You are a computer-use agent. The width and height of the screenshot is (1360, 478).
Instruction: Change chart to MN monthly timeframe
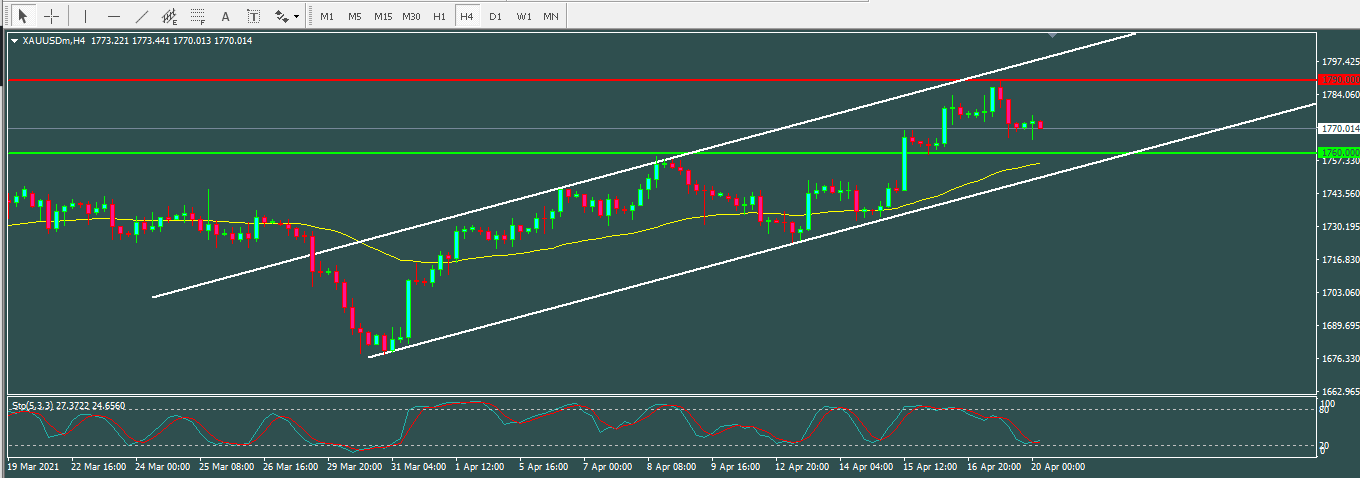pos(551,16)
